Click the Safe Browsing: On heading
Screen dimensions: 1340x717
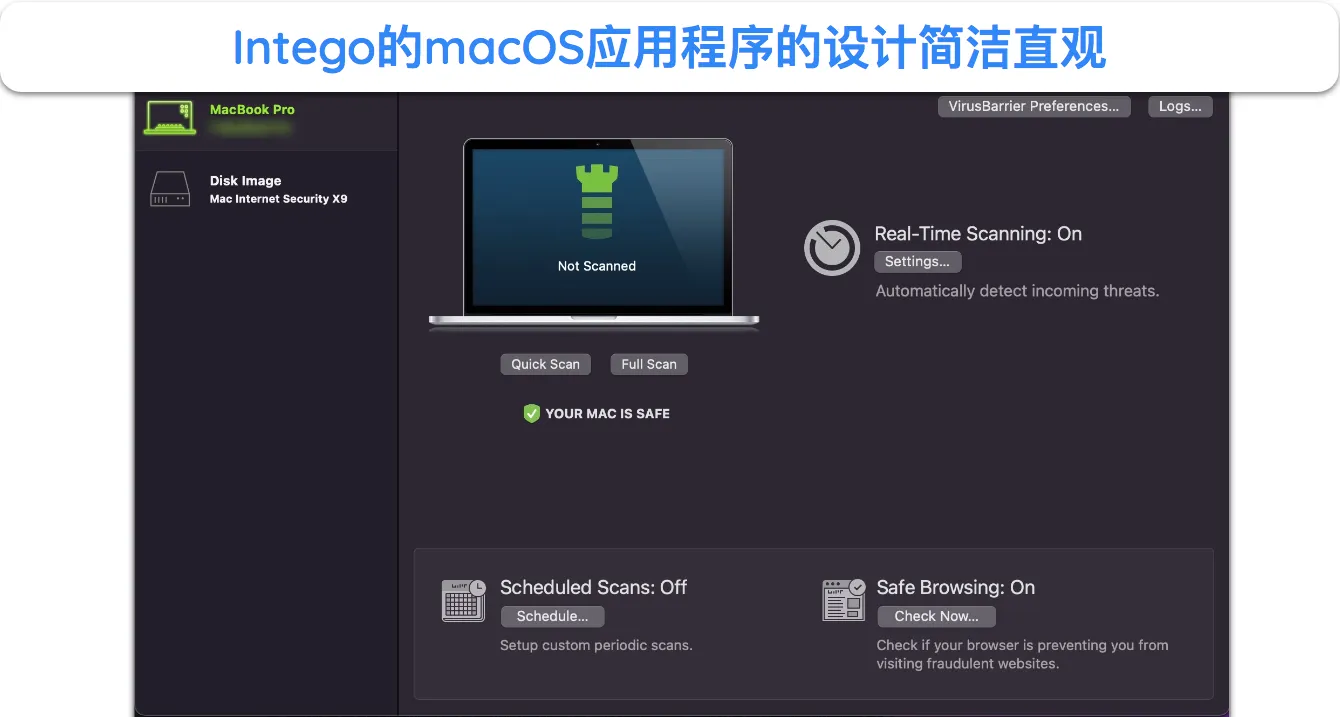(x=956, y=587)
